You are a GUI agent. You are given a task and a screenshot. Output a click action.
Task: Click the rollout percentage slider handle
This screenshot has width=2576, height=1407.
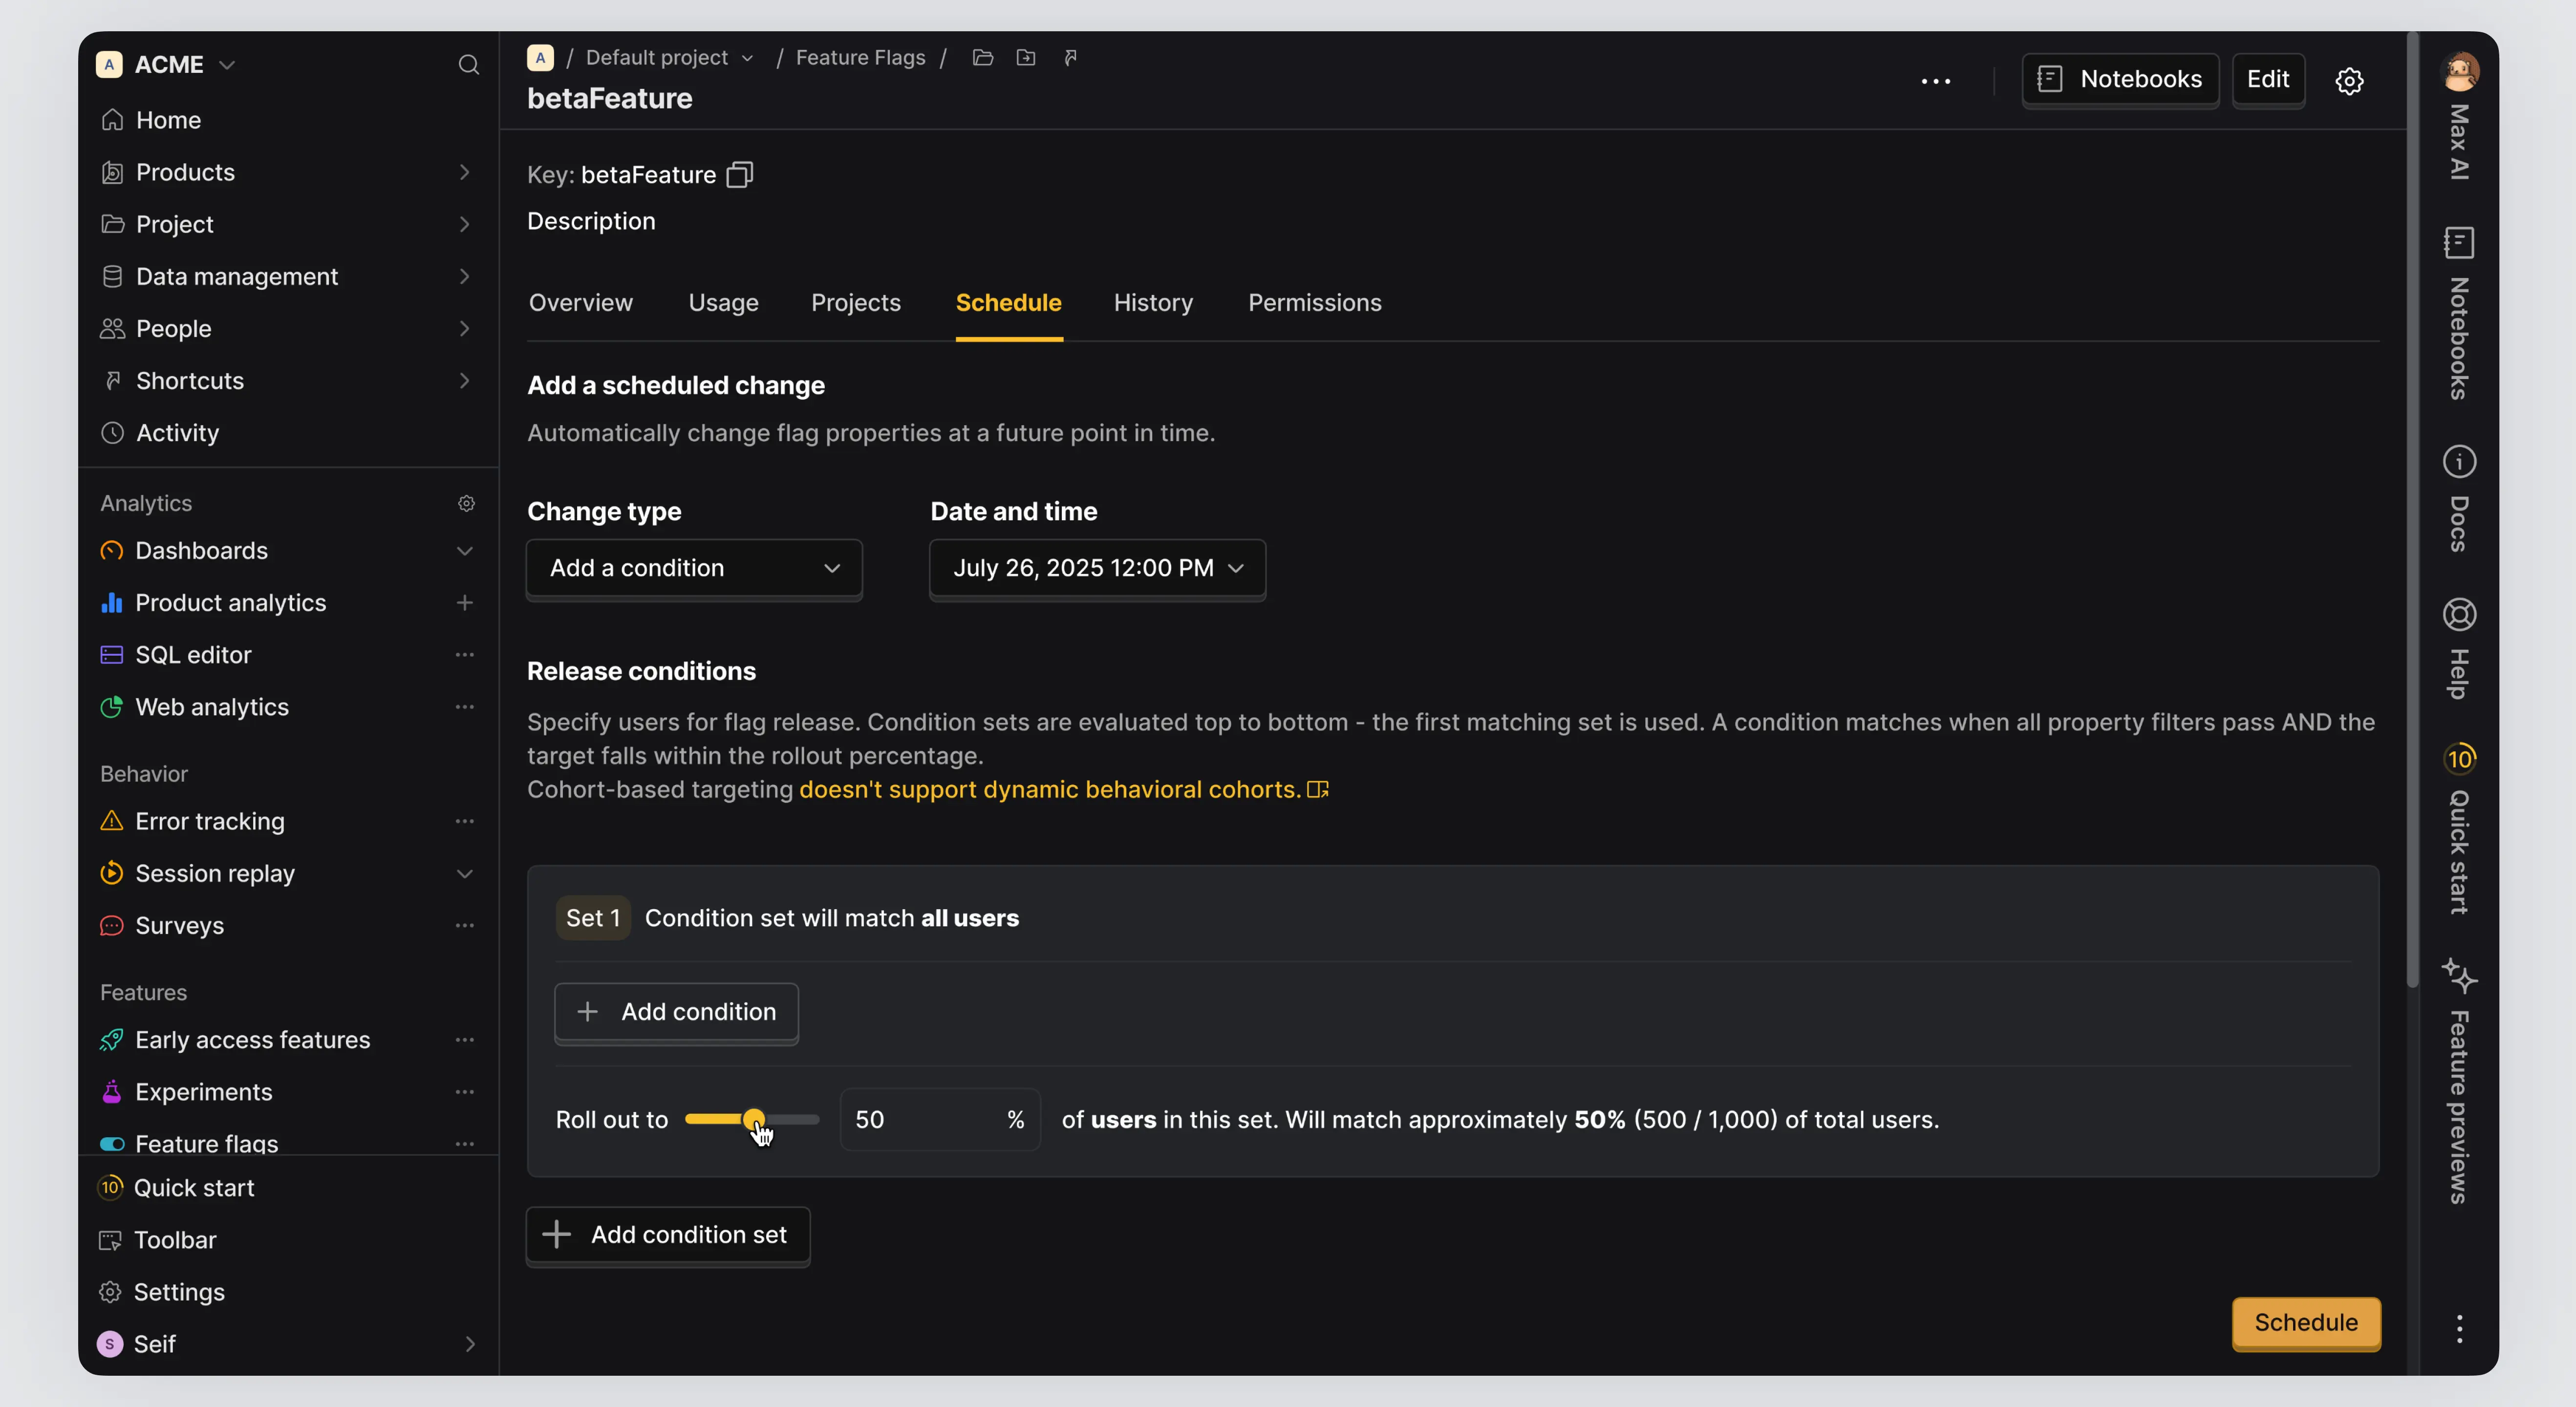tap(754, 1119)
